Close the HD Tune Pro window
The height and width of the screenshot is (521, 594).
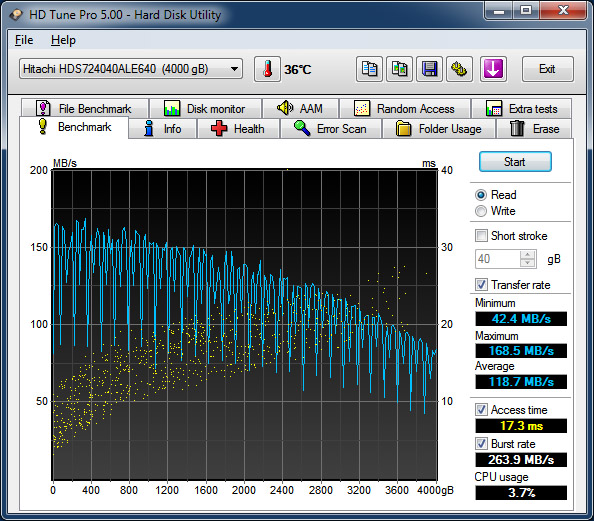click(563, 10)
